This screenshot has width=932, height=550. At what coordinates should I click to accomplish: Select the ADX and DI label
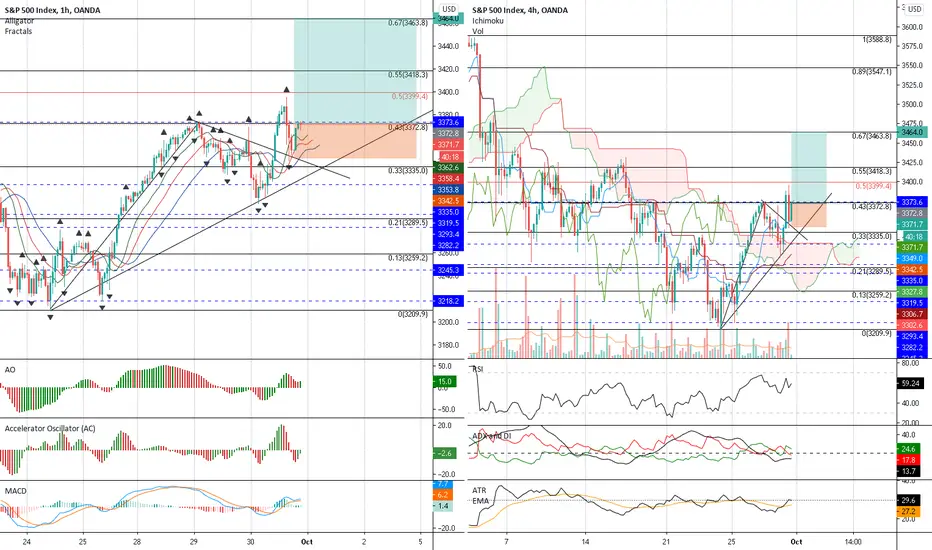point(492,436)
